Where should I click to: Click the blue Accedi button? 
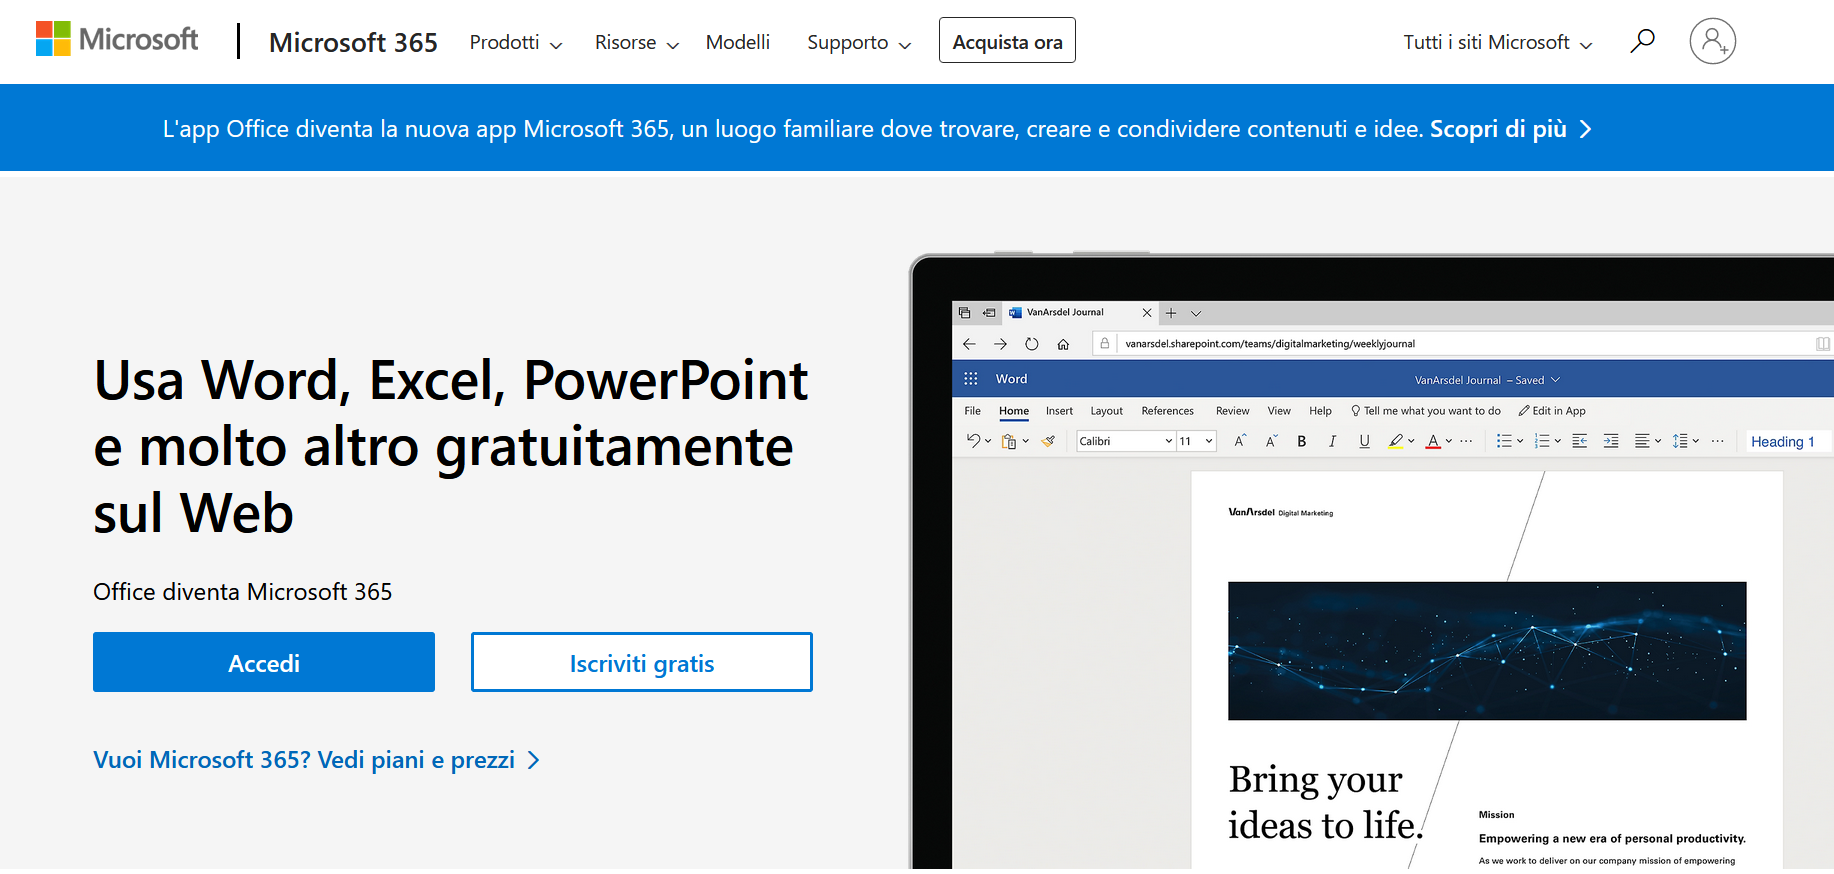coord(264,662)
